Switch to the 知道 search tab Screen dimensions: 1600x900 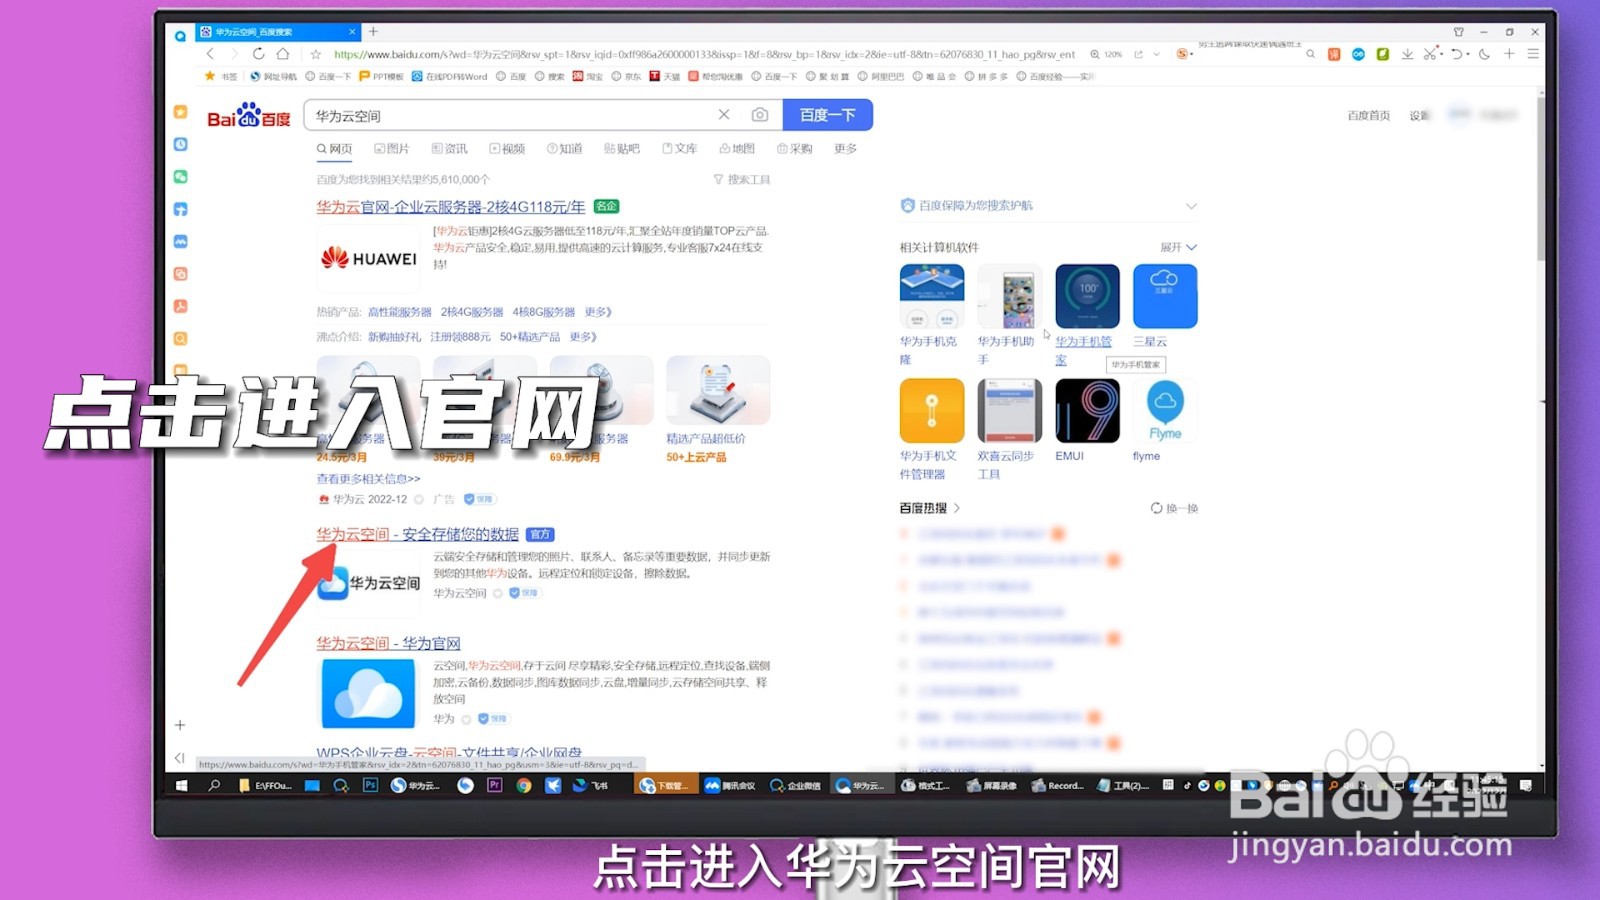pyautogui.click(x=565, y=149)
